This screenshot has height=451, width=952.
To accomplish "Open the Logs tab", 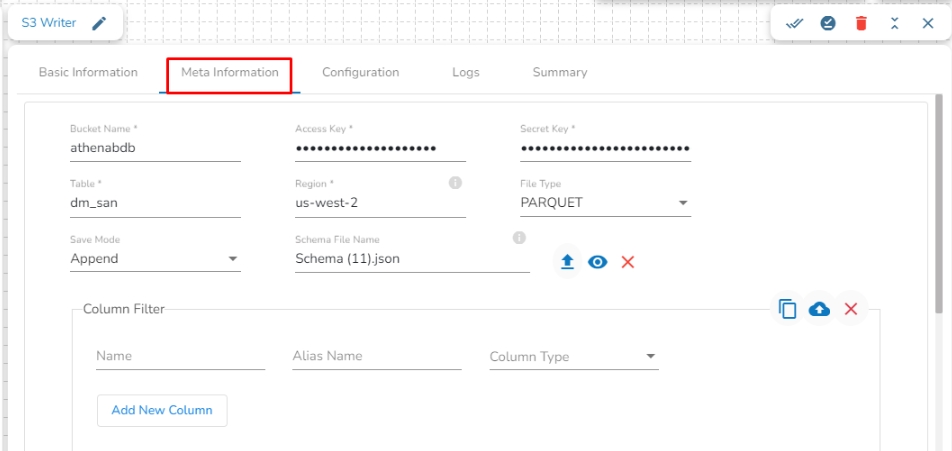I will pyautogui.click(x=465, y=73).
